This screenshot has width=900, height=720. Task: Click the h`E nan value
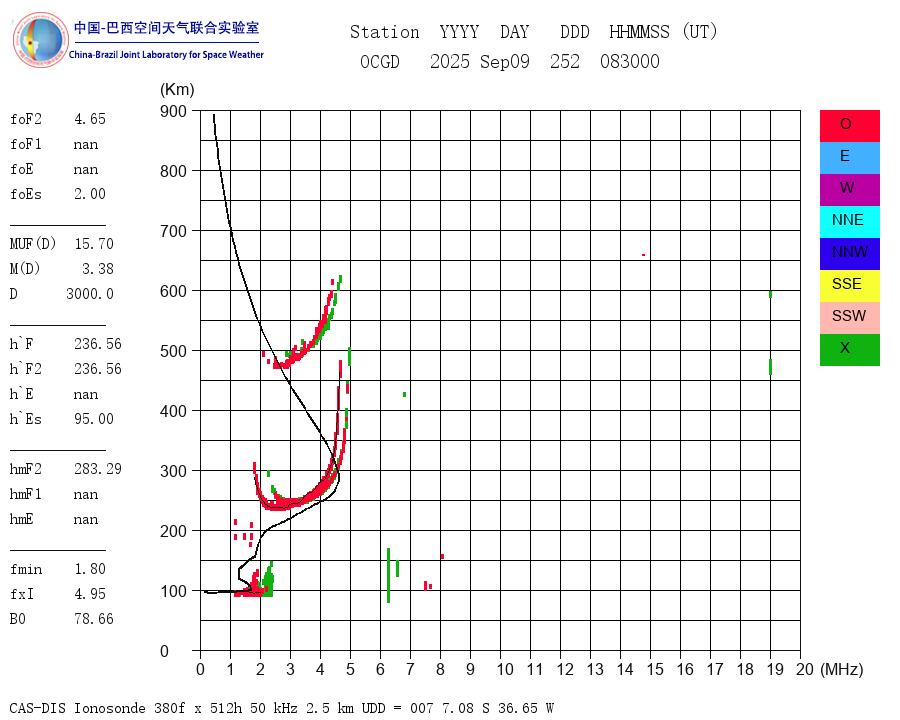pos(86,394)
